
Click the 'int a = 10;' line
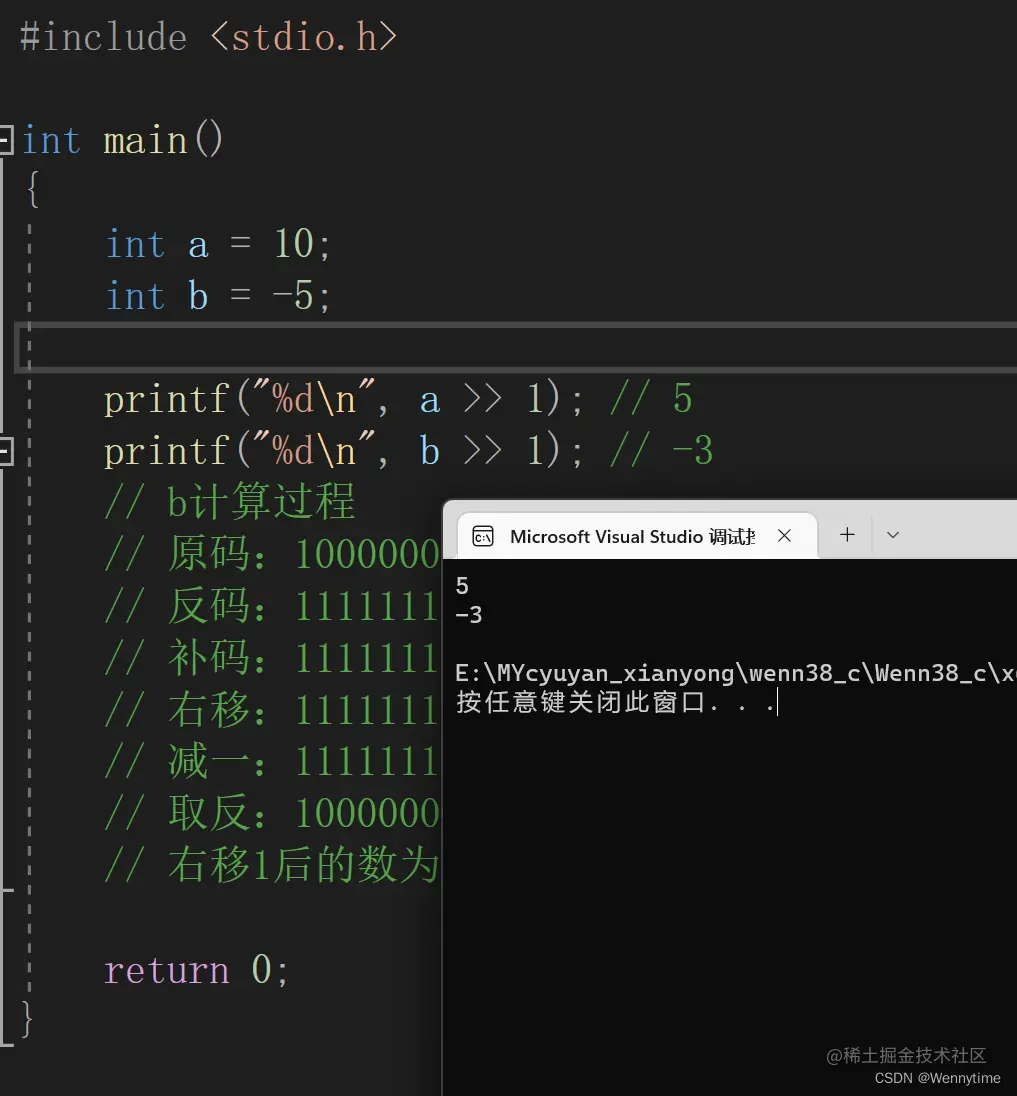click(217, 244)
